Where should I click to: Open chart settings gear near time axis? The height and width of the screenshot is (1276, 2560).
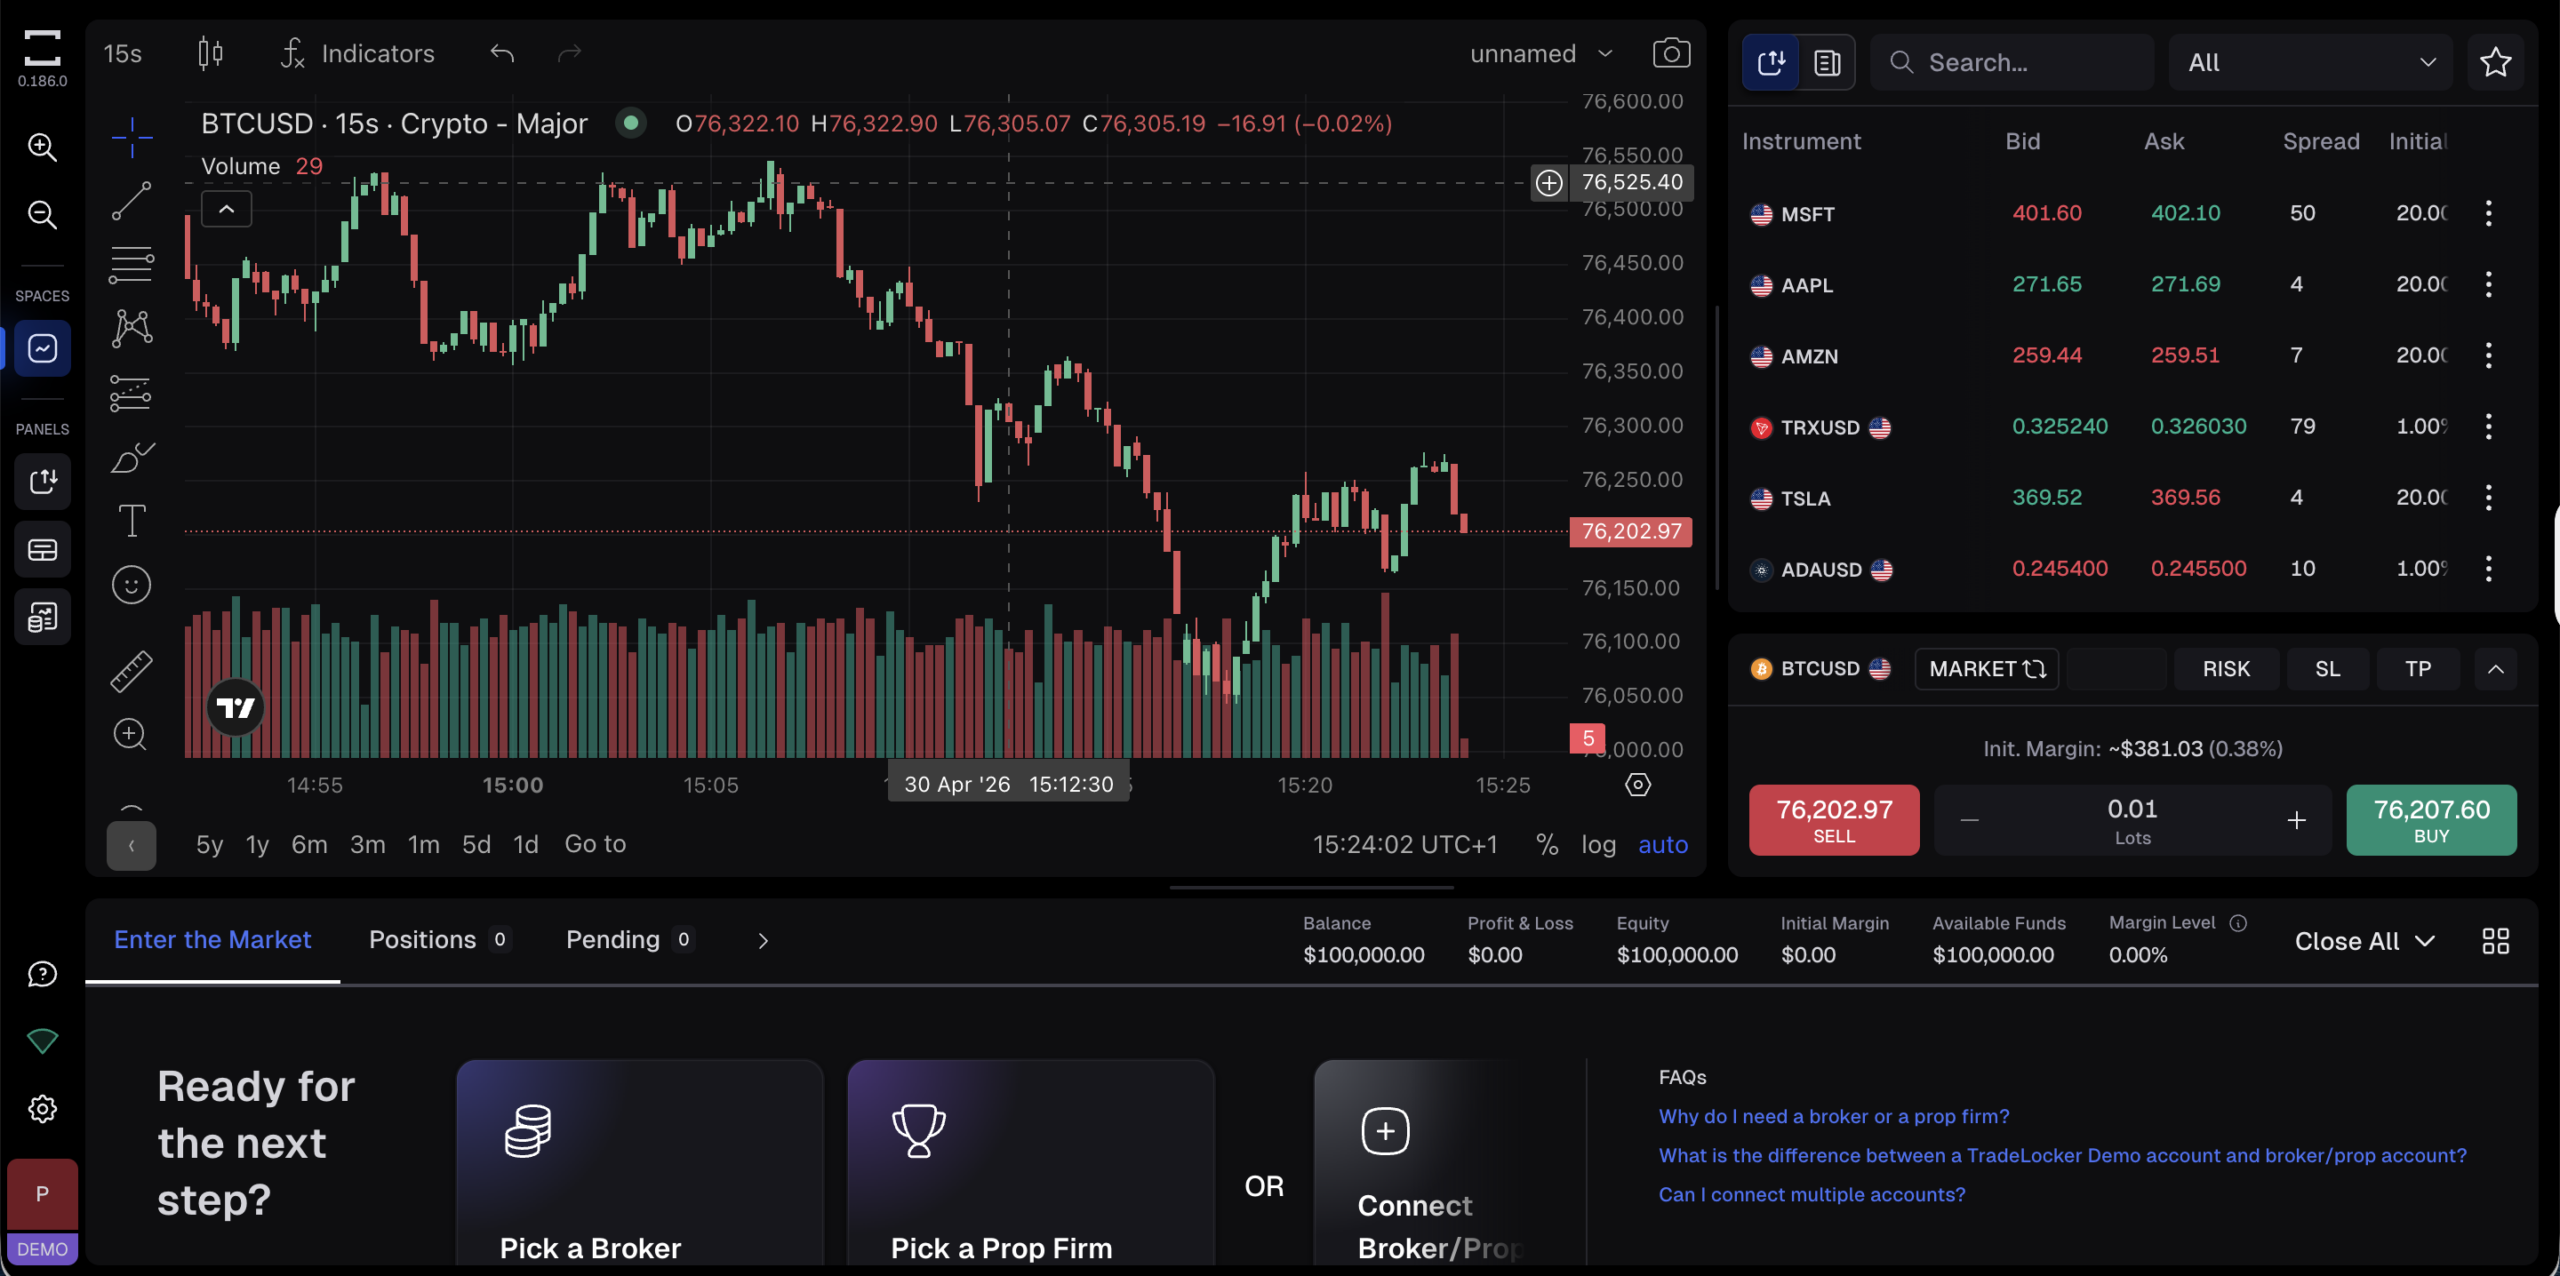tap(1638, 785)
